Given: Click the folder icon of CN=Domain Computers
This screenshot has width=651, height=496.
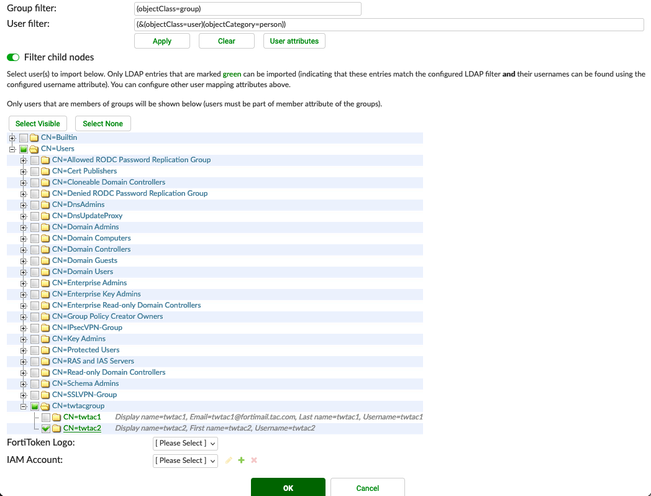Looking at the screenshot, I should pyautogui.click(x=45, y=238).
